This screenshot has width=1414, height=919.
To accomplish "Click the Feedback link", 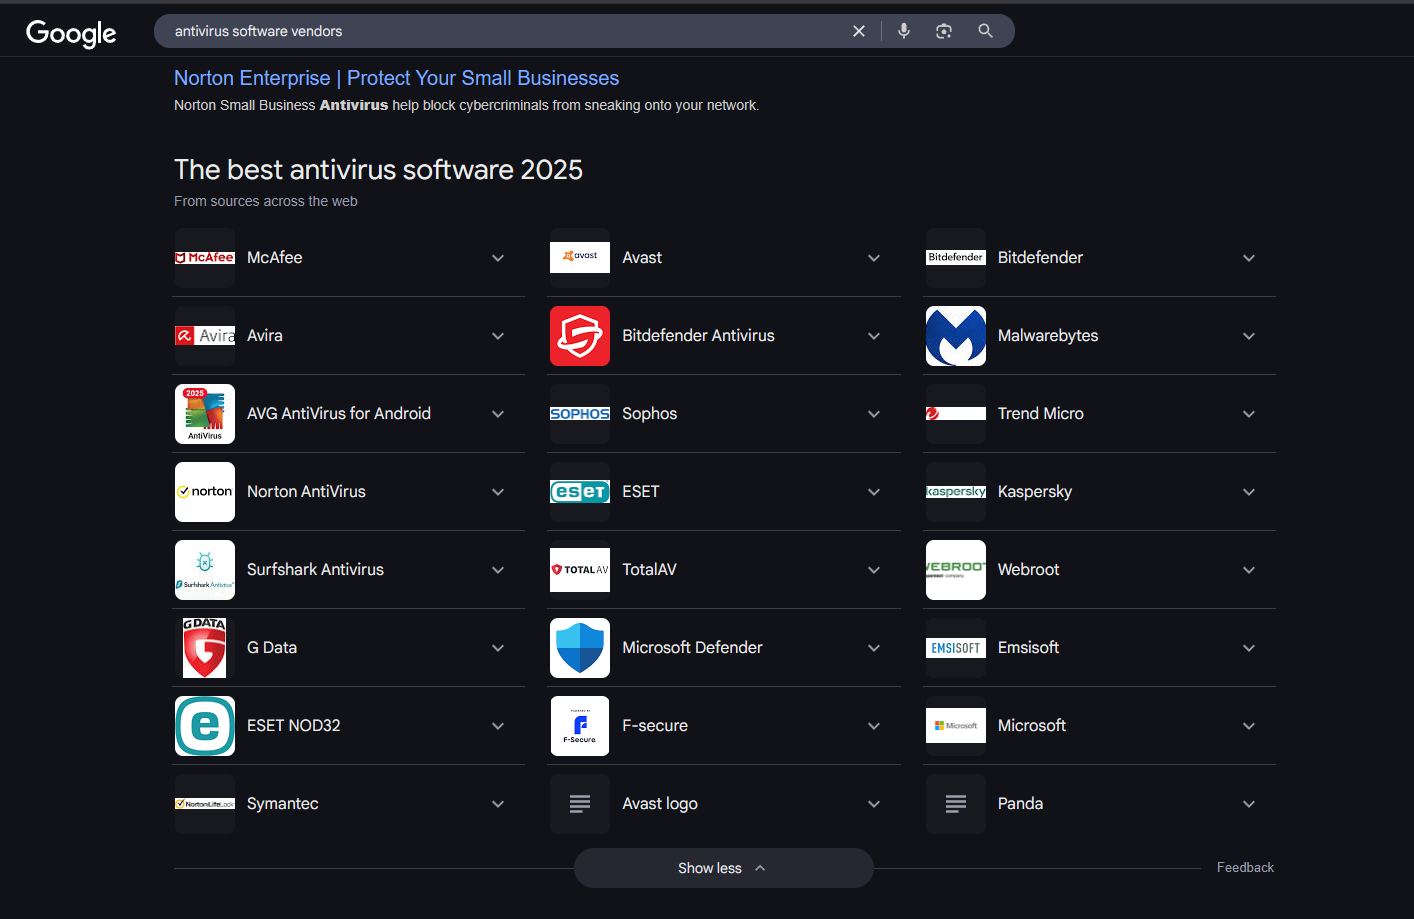I will click(1245, 867).
